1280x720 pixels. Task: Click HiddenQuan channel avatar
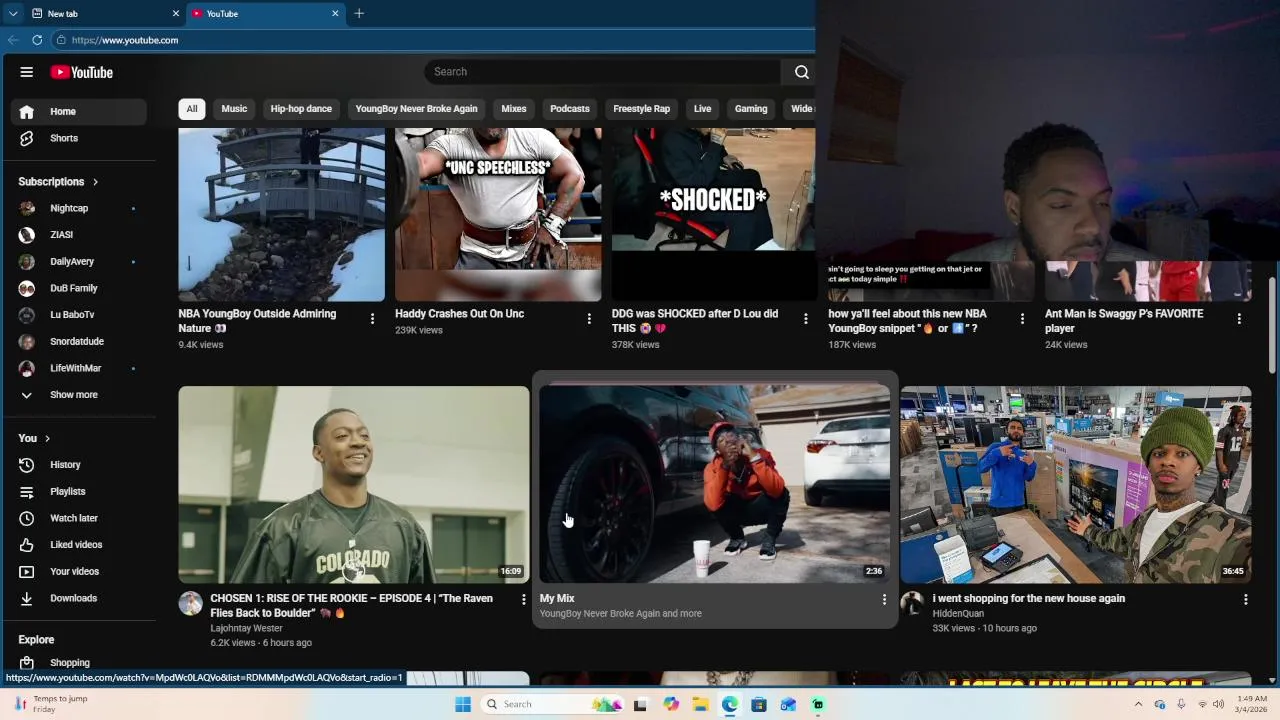[912, 603]
